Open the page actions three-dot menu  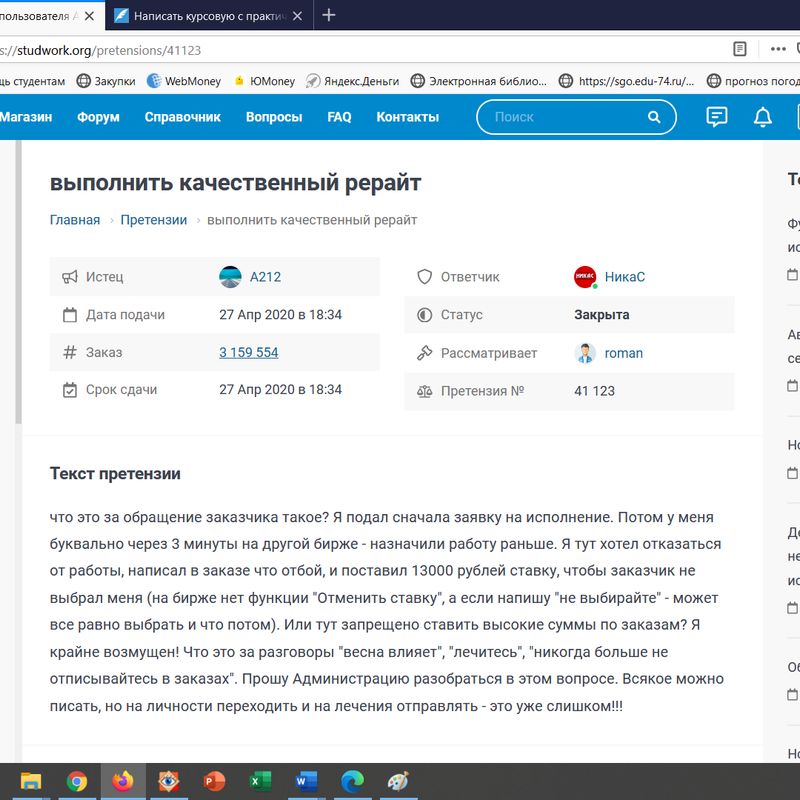point(778,48)
